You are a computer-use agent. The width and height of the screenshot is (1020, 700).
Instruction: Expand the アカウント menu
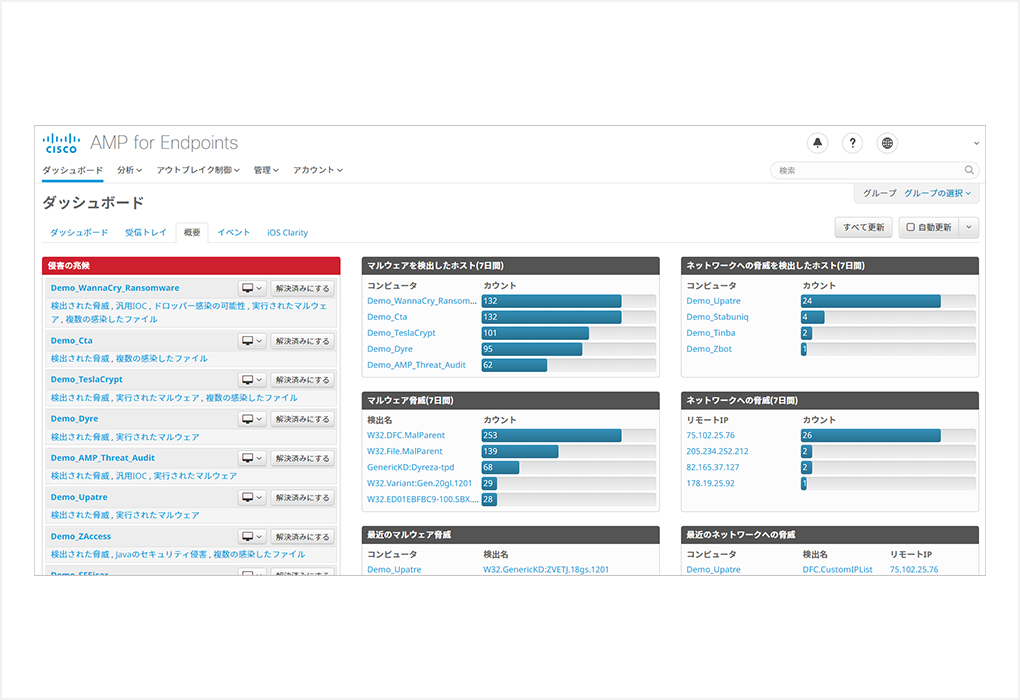317,170
